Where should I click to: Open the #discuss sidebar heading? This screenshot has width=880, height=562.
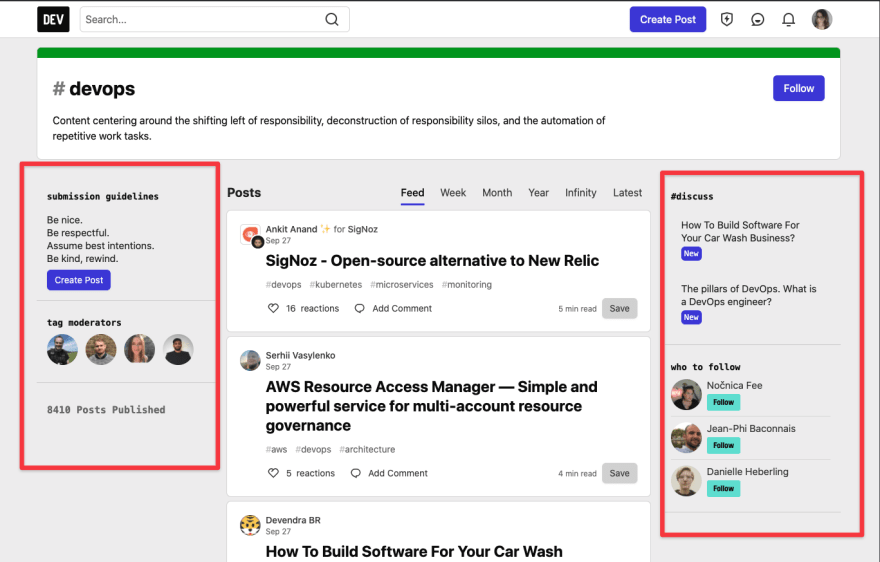click(x=692, y=197)
